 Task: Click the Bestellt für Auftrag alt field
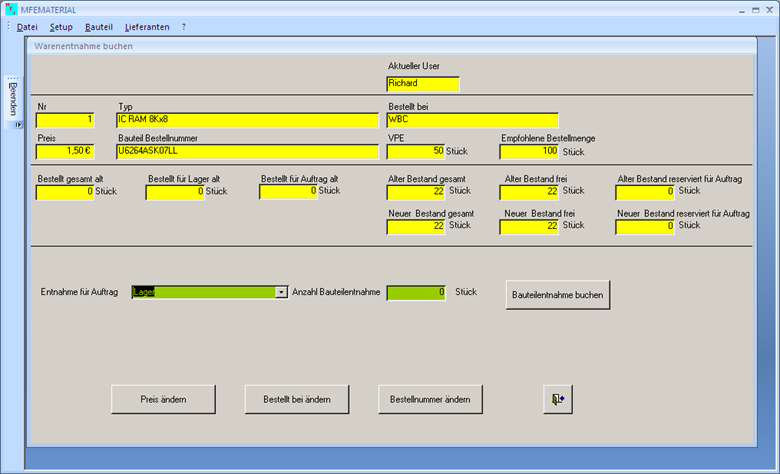288,191
